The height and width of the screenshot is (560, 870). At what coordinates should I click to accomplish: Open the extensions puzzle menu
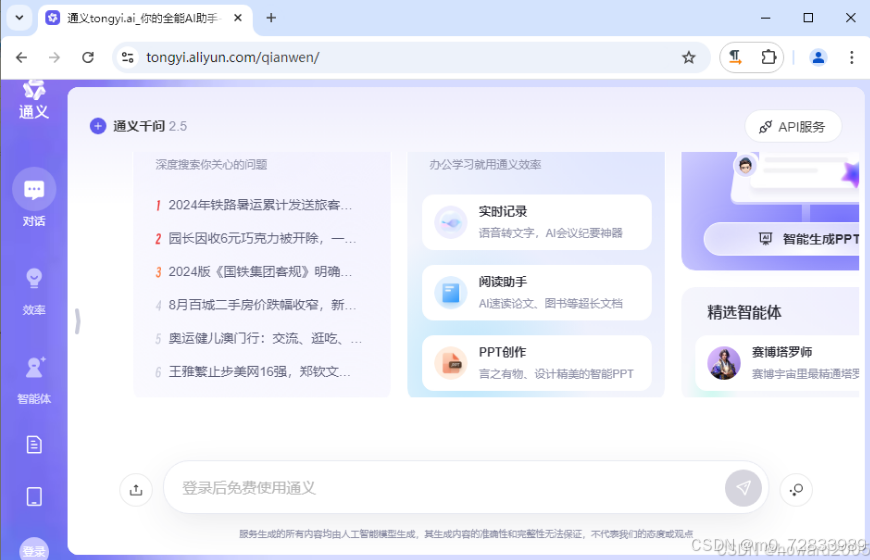(x=768, y=57)
